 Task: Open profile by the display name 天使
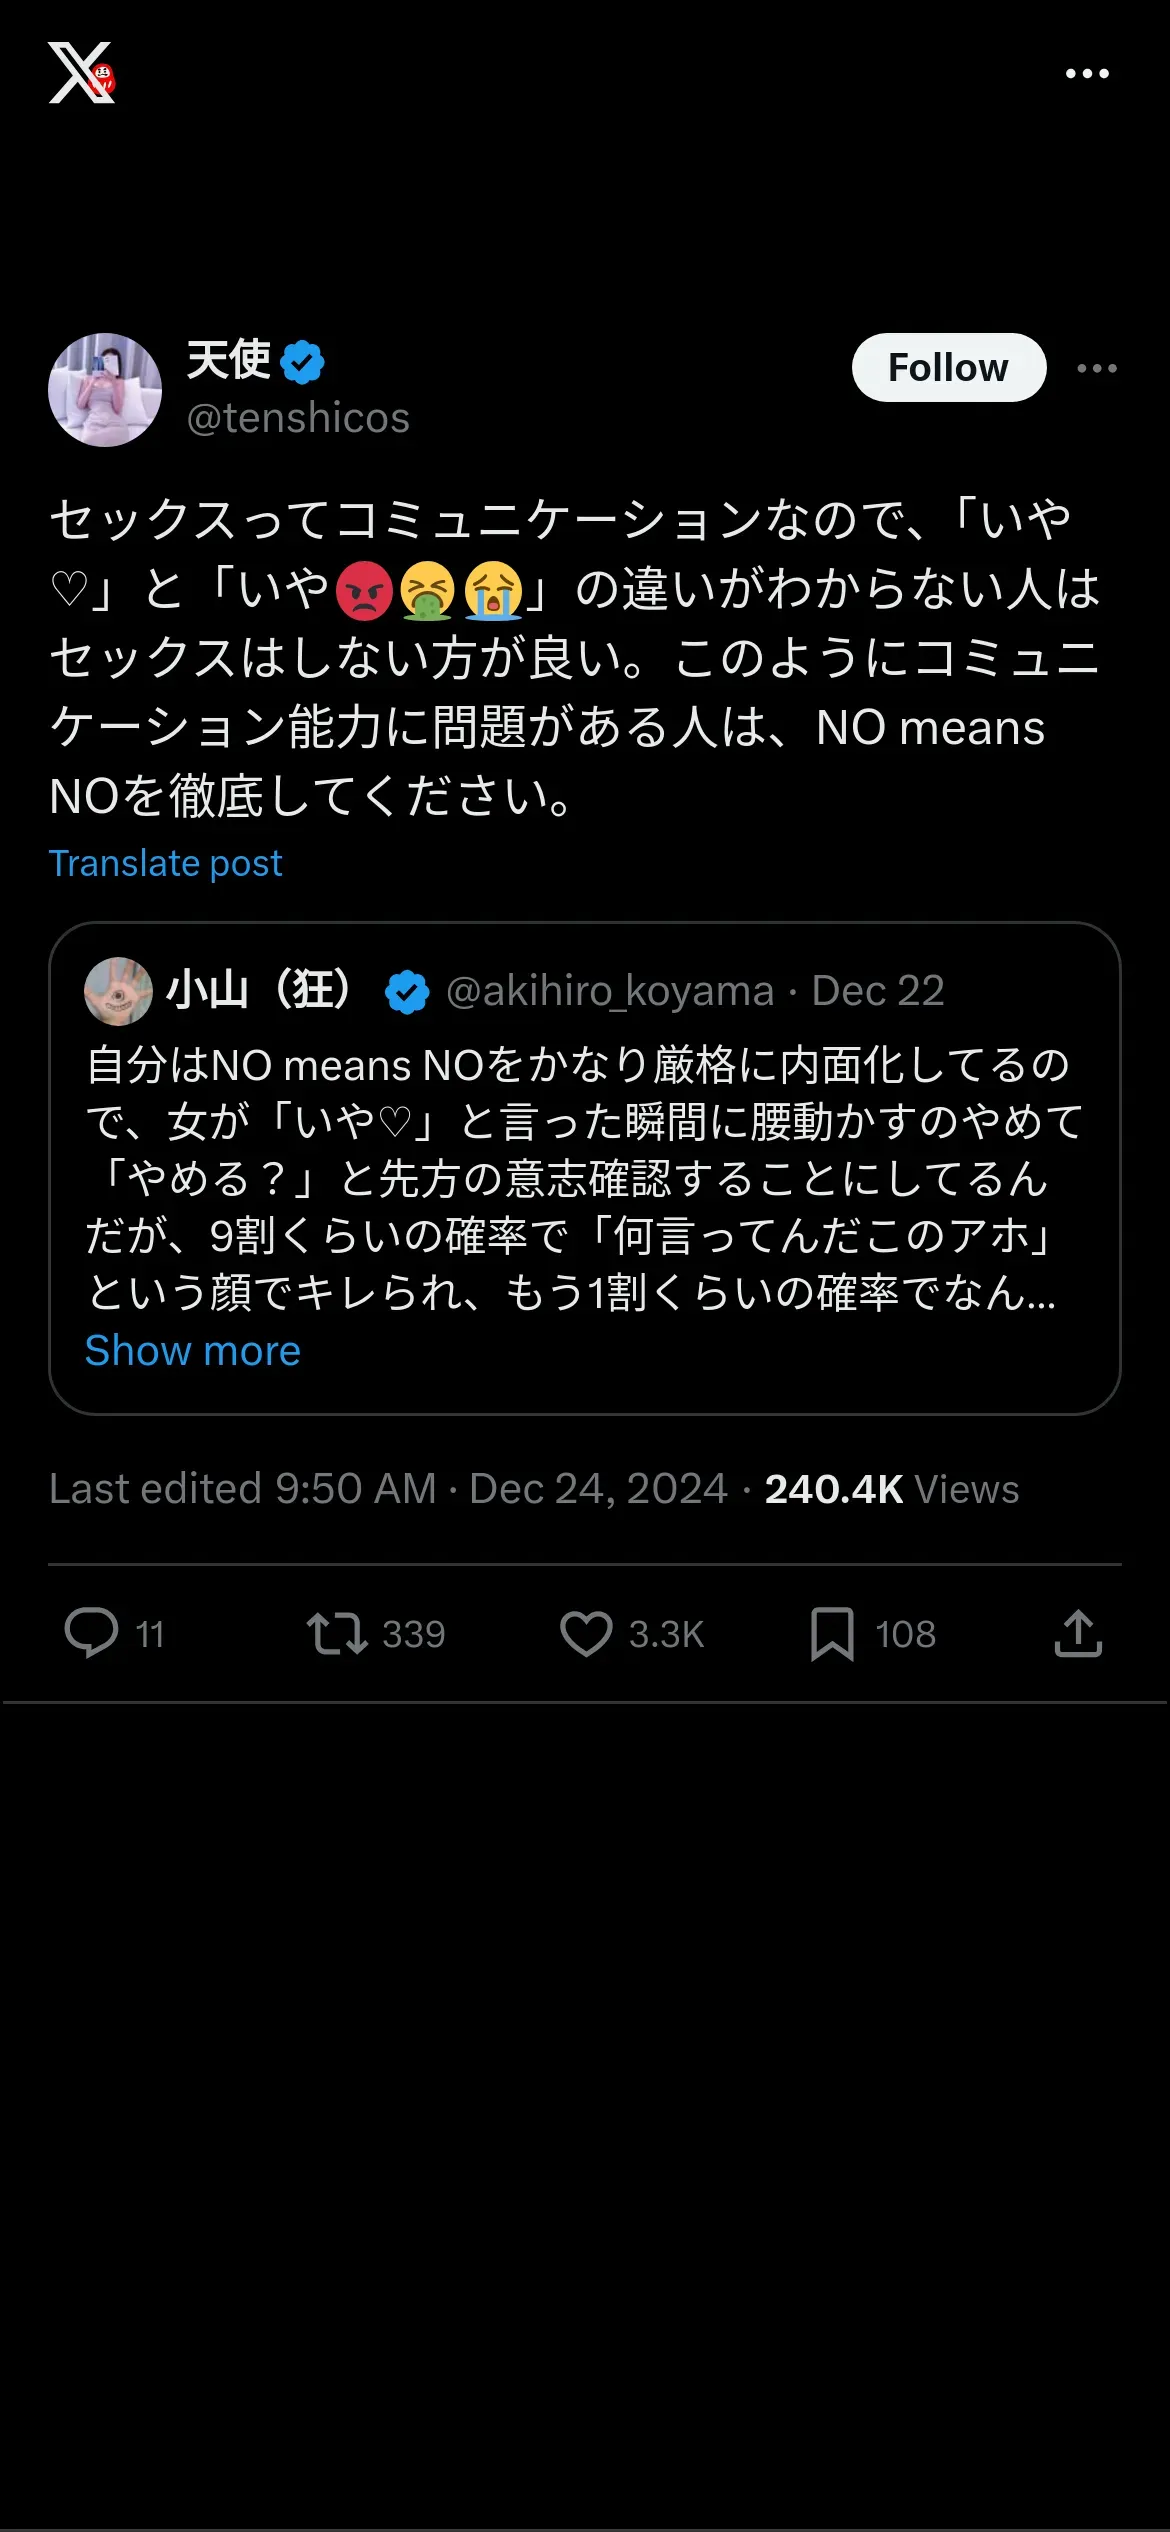pyautogui.click(x=229, y=360)
